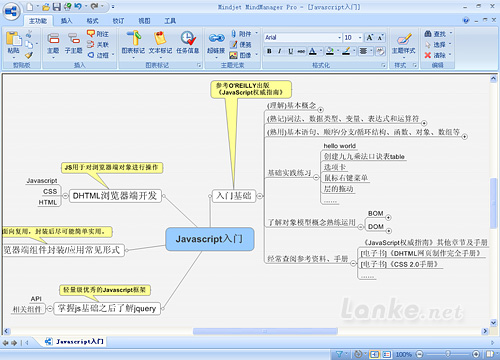The height and width of the screenshot is (360, 500).
Task: Click the Open folder icon in quick access toolbar
Action: click(x=46, y=6)
